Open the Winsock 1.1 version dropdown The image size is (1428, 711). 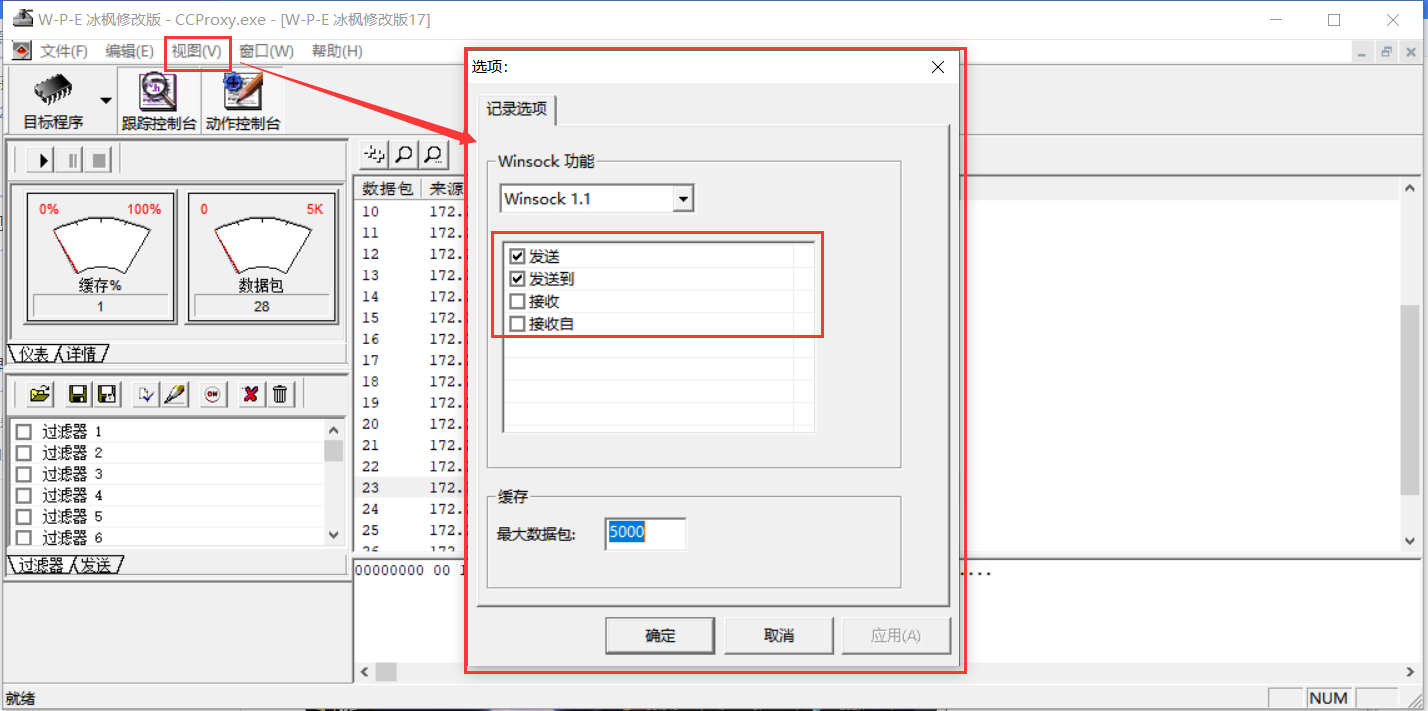click(682, 198)
